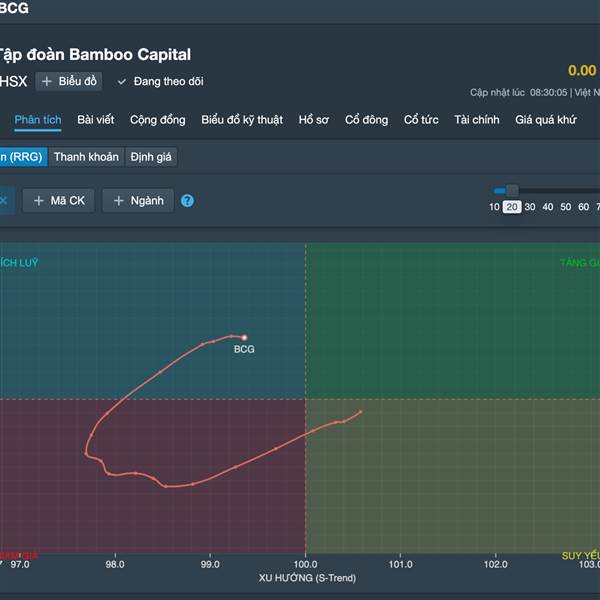The width and height of the screenshot is (600, 600).
Task: Open the Bài viết tab
Action: click(96, 120)
